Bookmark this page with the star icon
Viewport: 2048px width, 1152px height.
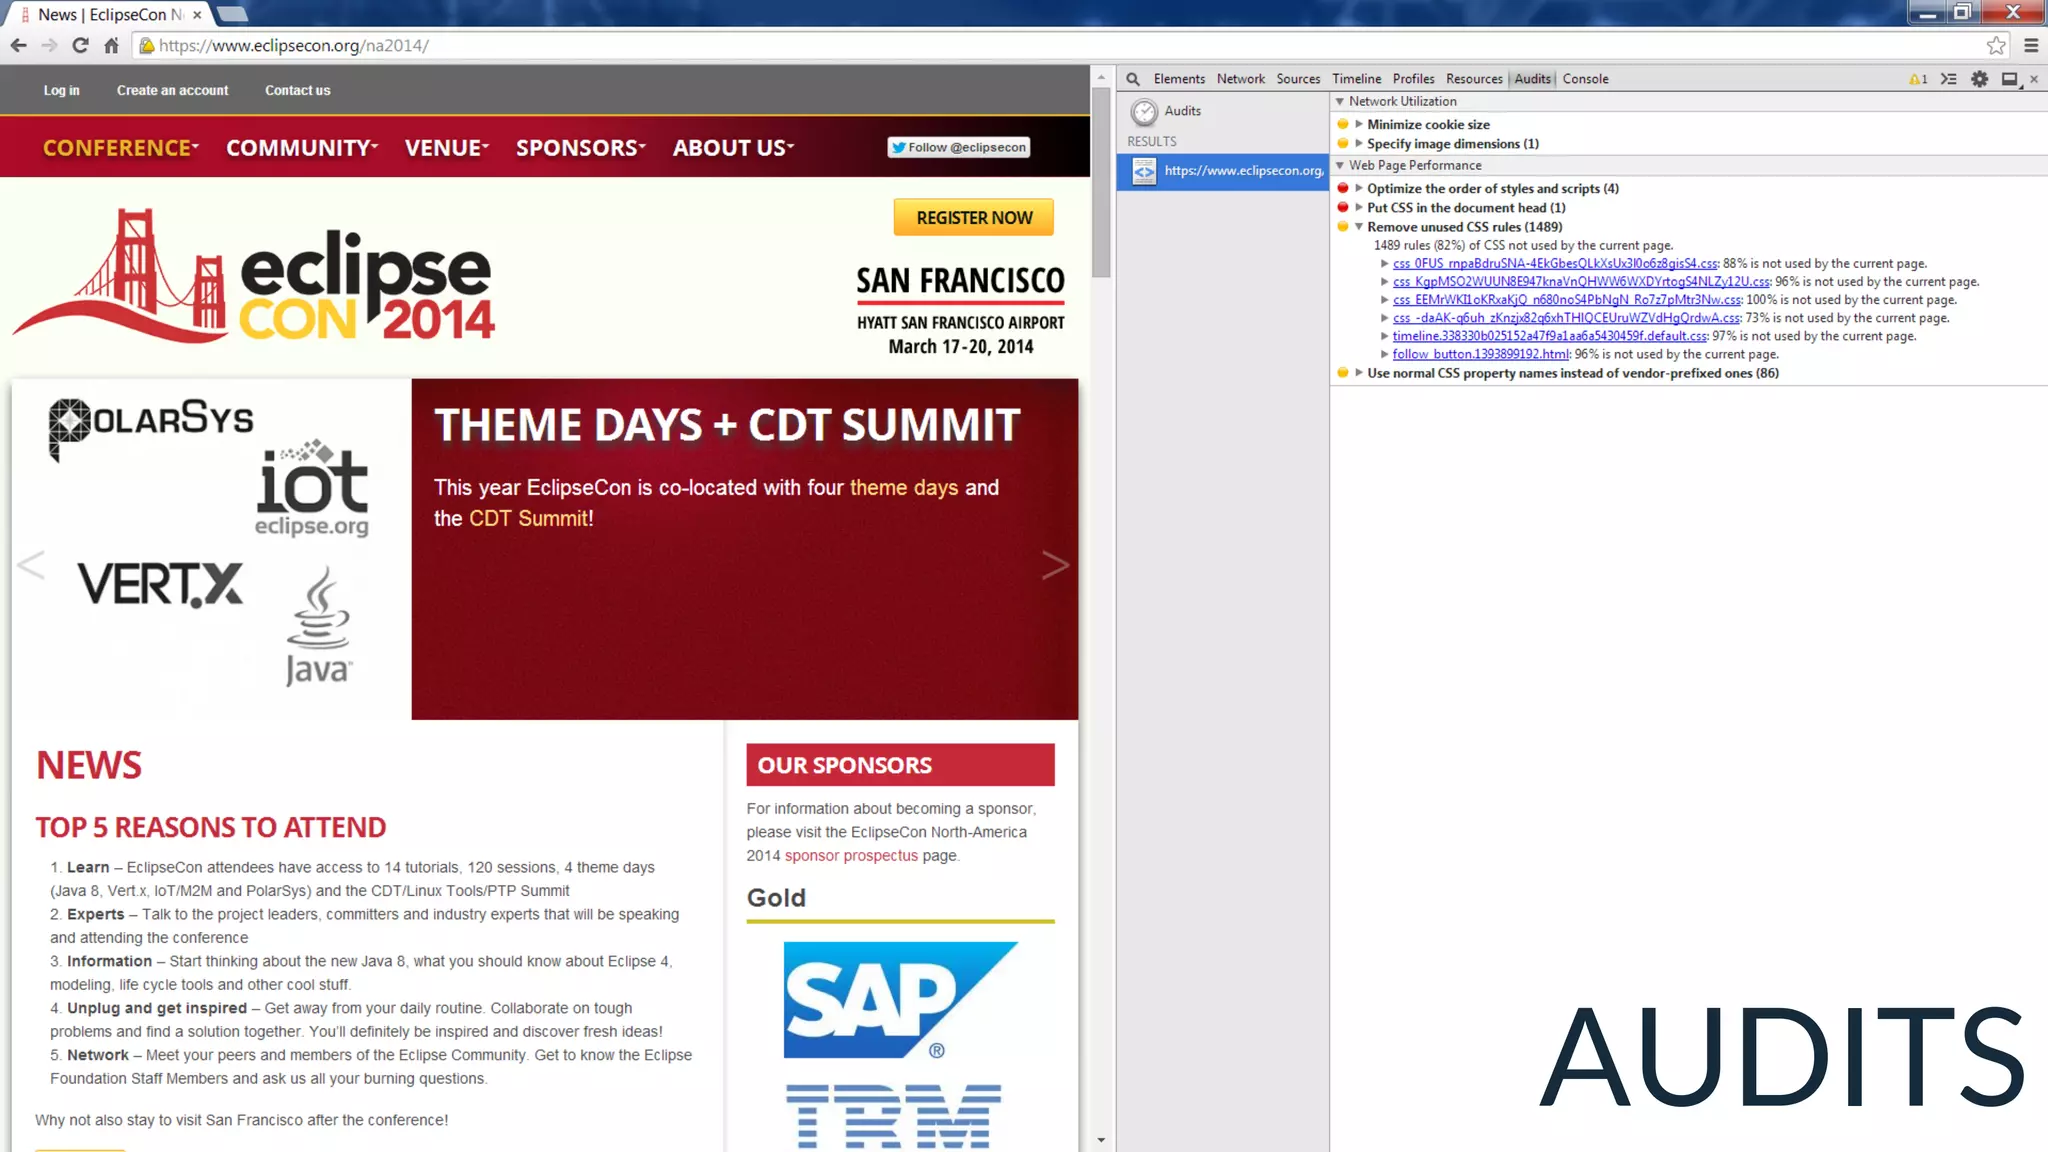(1996, 45)
